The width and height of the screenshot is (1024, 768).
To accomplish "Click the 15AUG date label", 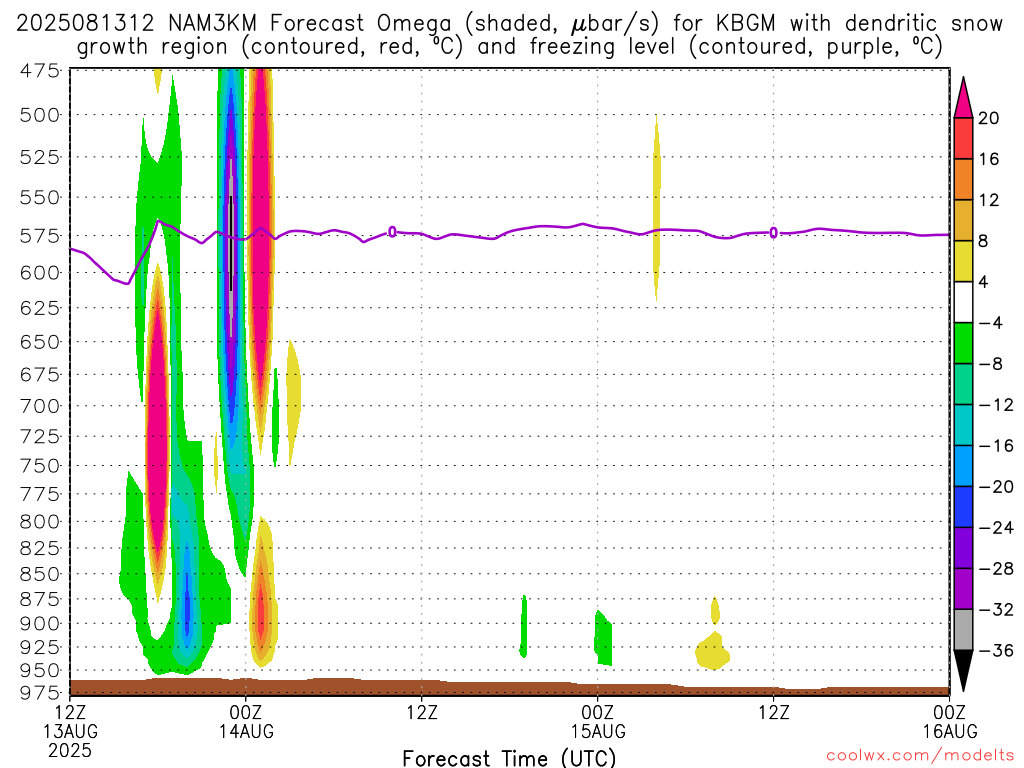I will coord(598,731).
